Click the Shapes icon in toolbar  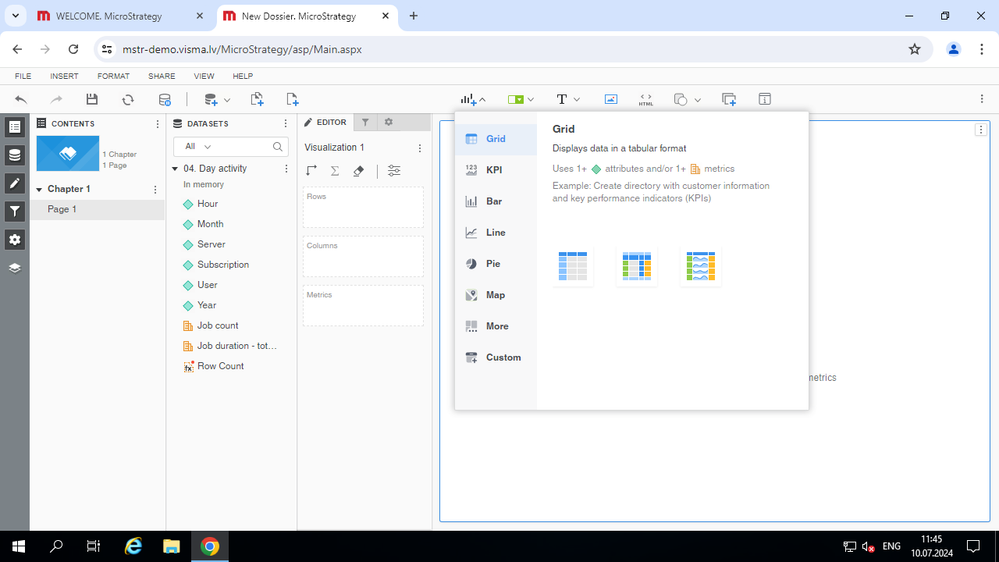click(680, 99)
